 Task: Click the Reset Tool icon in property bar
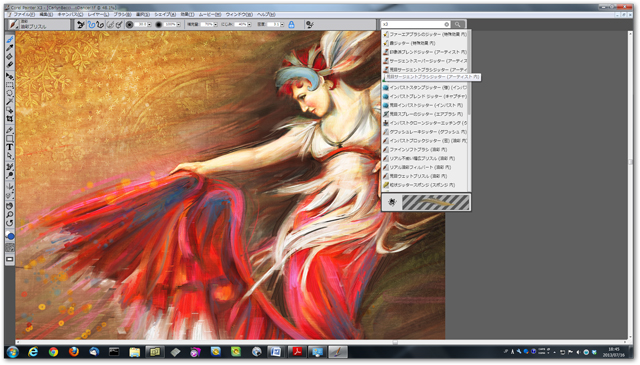click(x=81, y=24)
